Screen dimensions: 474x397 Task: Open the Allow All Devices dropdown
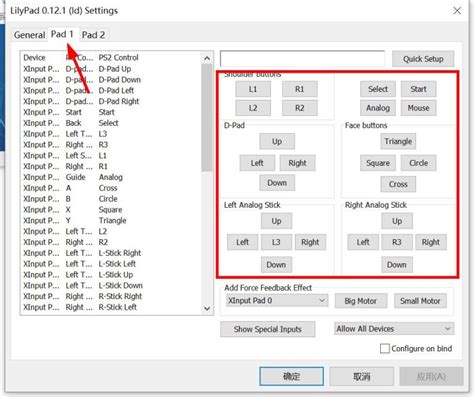pyautogui.click(x=394, y=329)
